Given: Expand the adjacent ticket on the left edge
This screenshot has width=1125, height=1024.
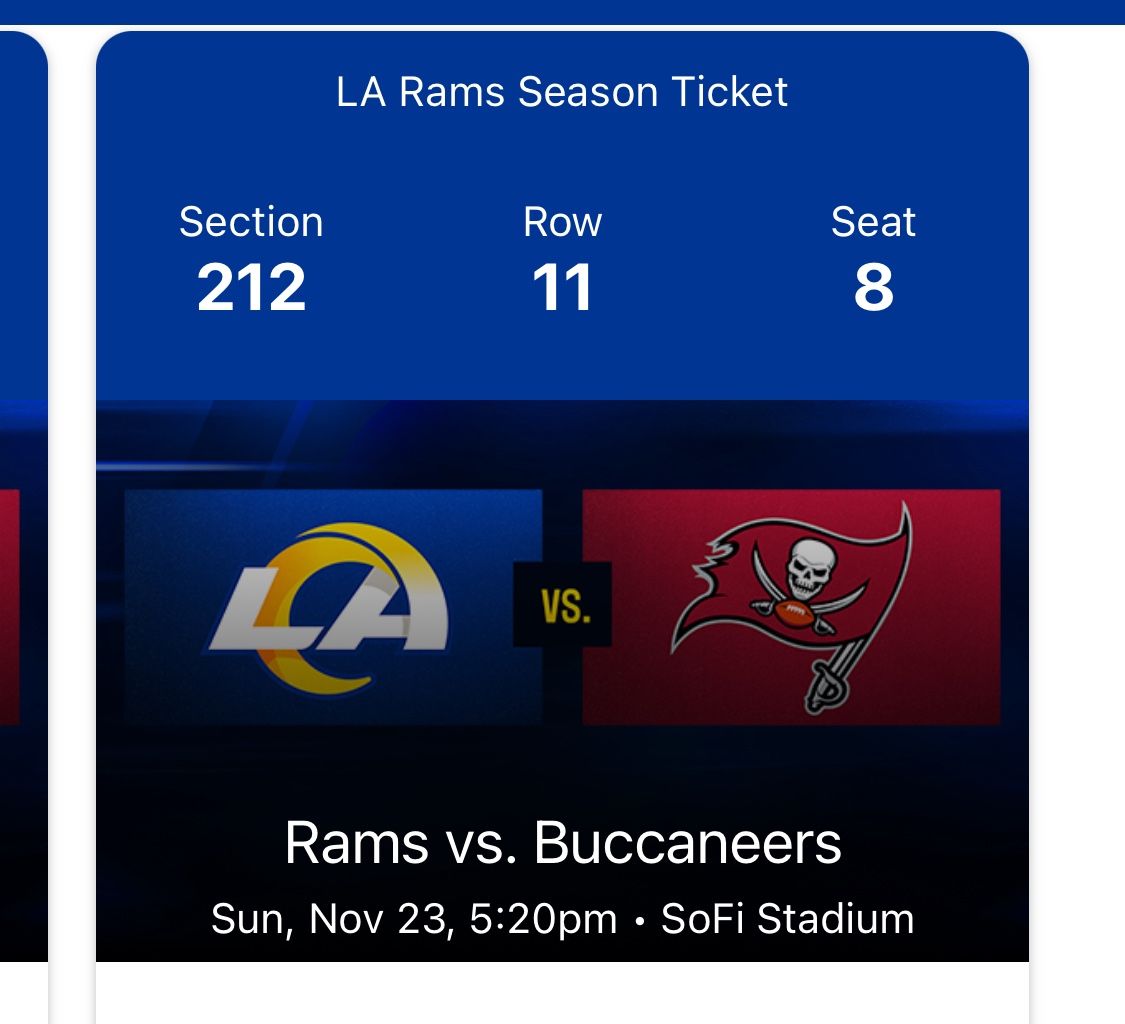Looking at the screenshot, I should pyautogui.click(x=22, y=500).
